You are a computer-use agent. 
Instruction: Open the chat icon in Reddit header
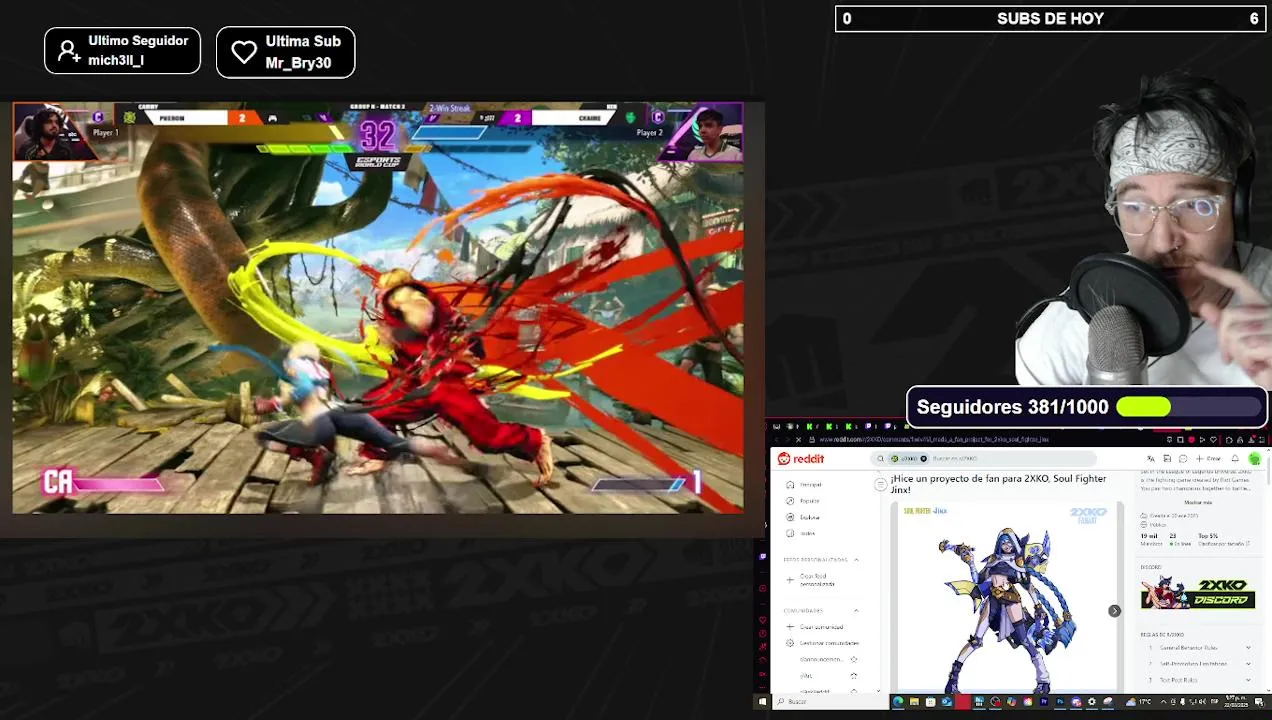(x=1183, y=459)
